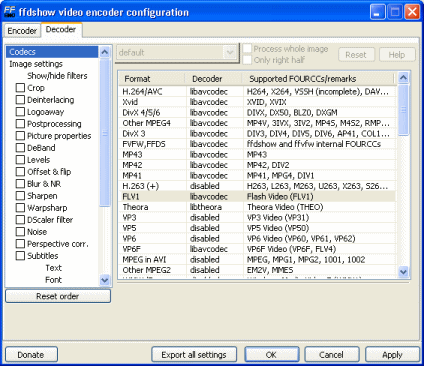This screenshot has height=366, width=424.
Task: Switch to the Encoder tab
Action: [x=22, y=31]
